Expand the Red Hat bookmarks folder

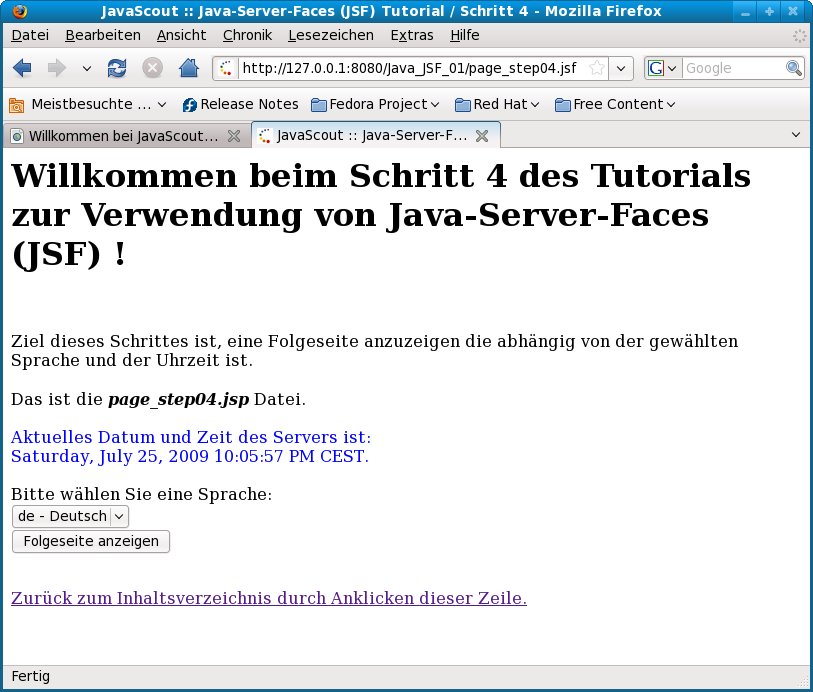(497, 104)
